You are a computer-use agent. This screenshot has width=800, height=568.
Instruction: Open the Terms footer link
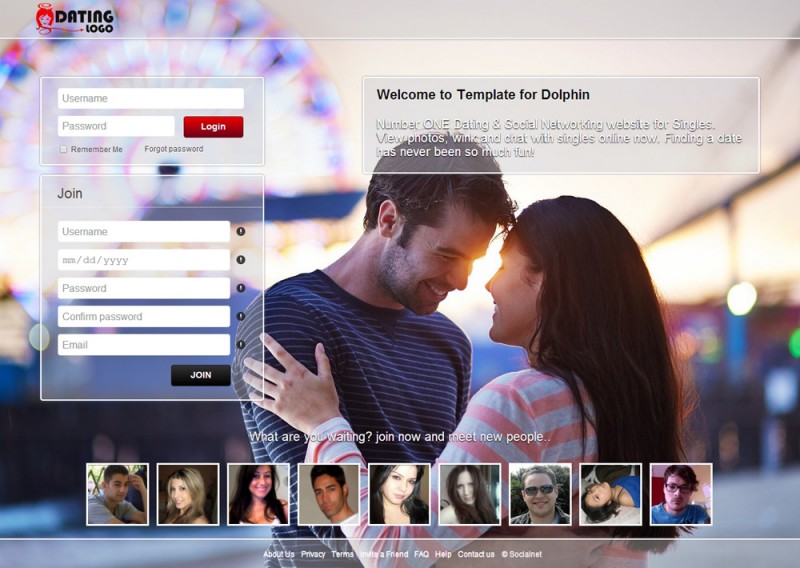click(x=342, y=554)
